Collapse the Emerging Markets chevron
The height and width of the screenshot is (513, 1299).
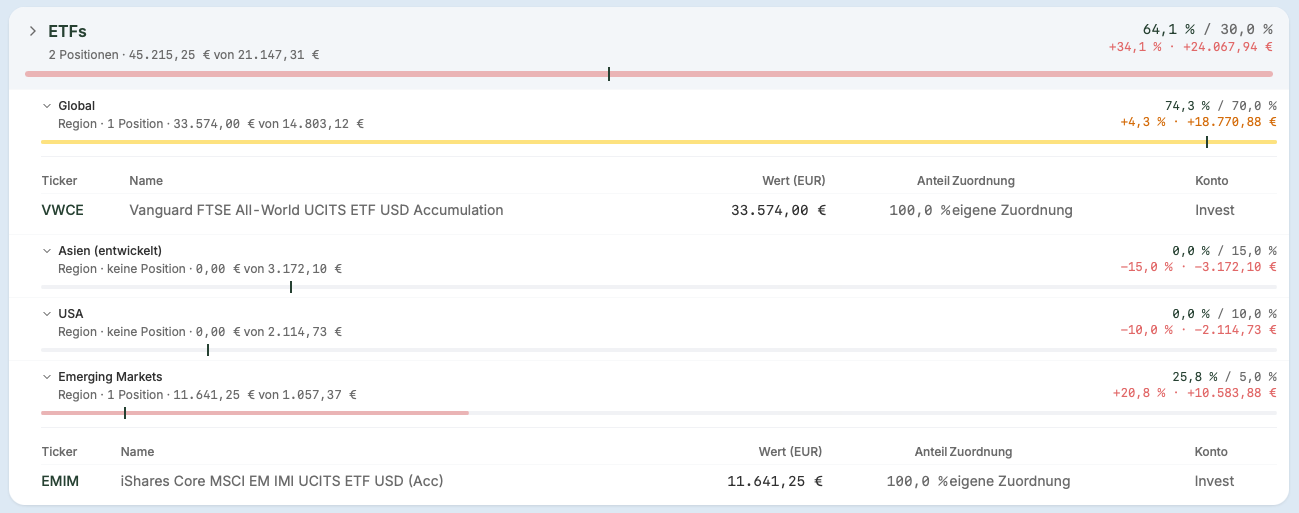[46, 376]
